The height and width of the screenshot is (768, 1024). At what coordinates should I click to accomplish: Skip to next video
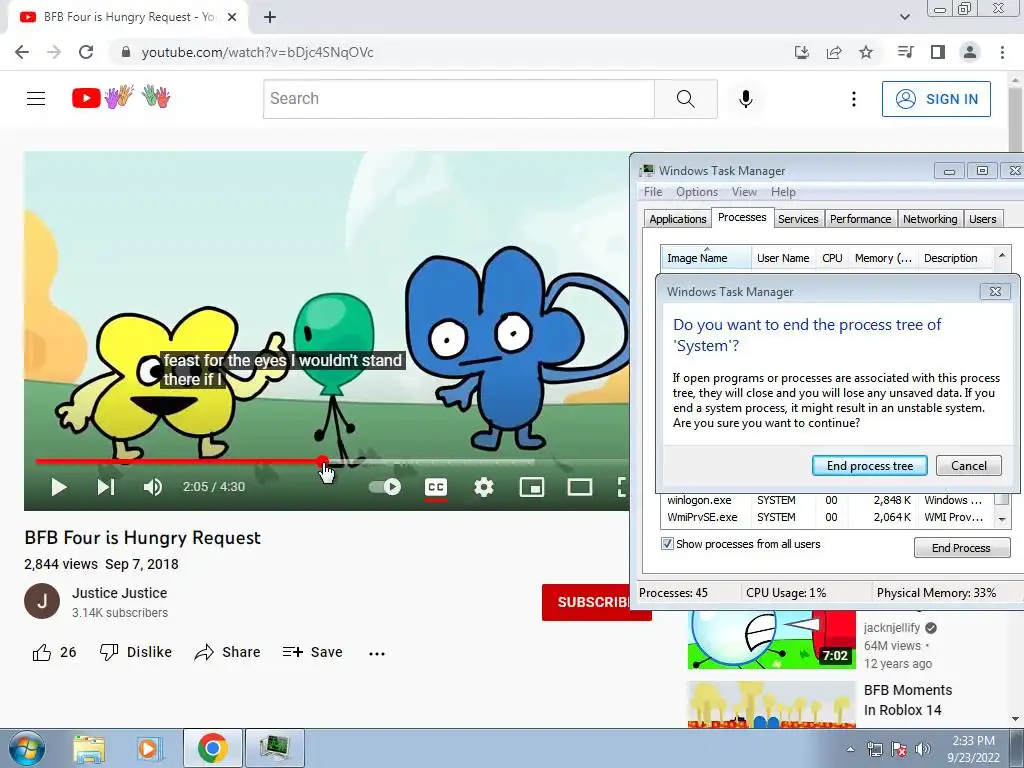coord(106,487)
